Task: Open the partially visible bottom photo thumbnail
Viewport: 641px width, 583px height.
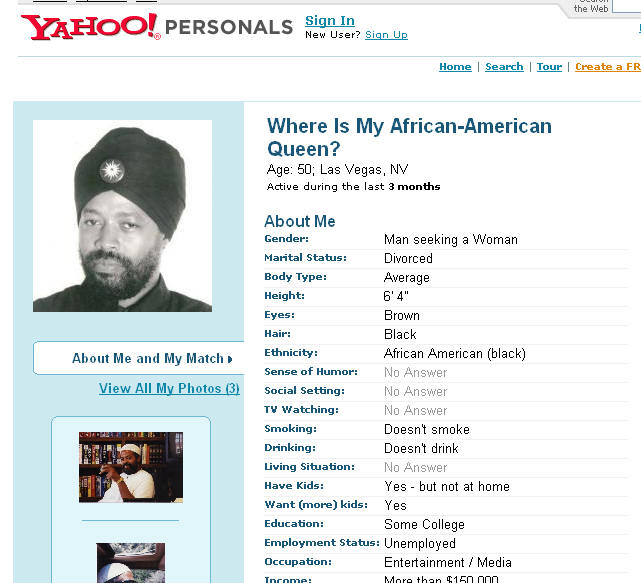Action: point(131,563)
